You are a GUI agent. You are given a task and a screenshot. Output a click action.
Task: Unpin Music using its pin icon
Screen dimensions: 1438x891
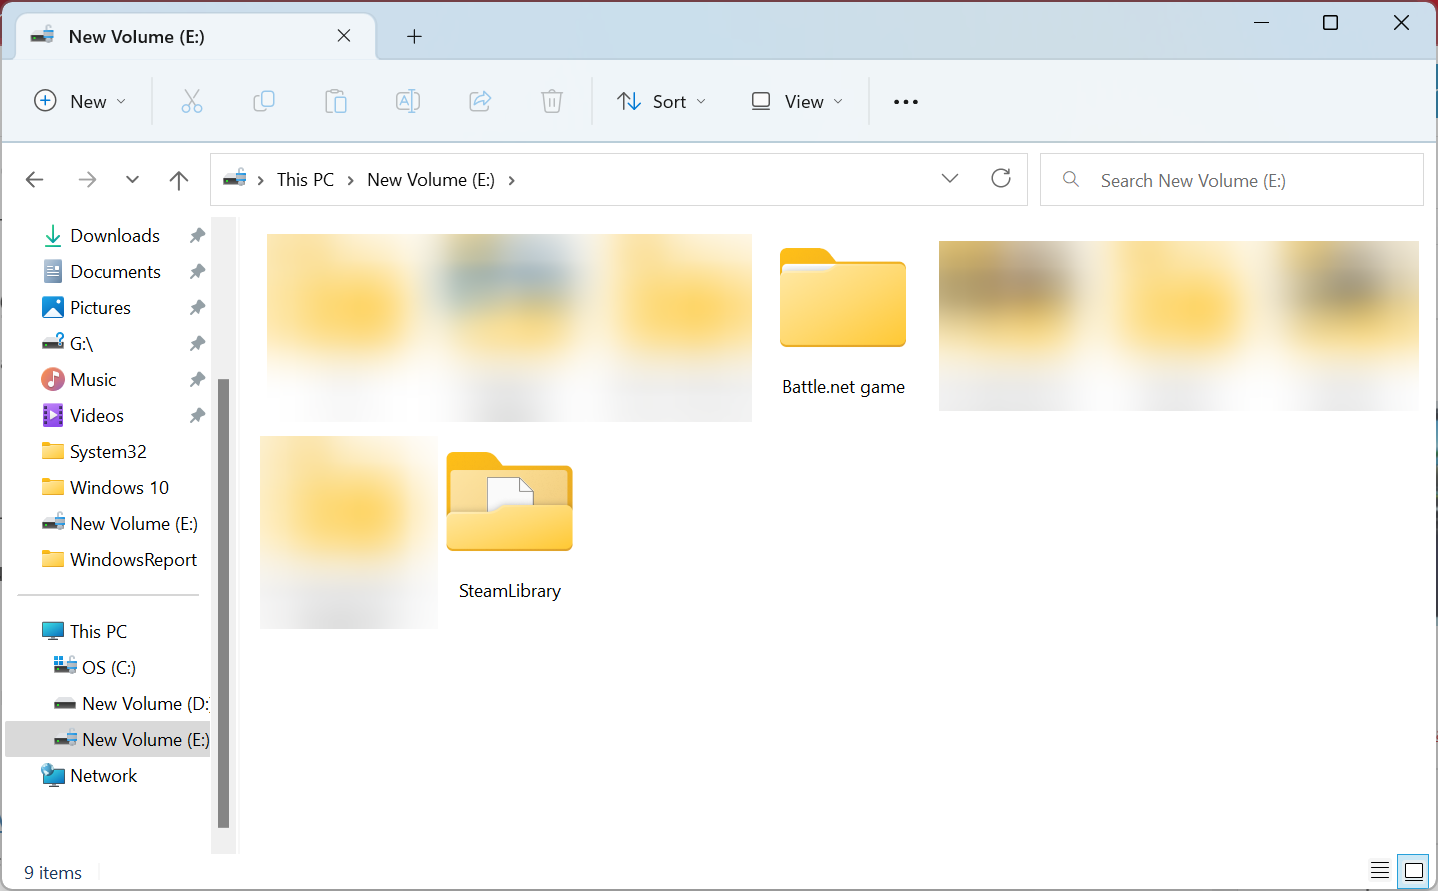pyautogui.click(x=197, y=380)
